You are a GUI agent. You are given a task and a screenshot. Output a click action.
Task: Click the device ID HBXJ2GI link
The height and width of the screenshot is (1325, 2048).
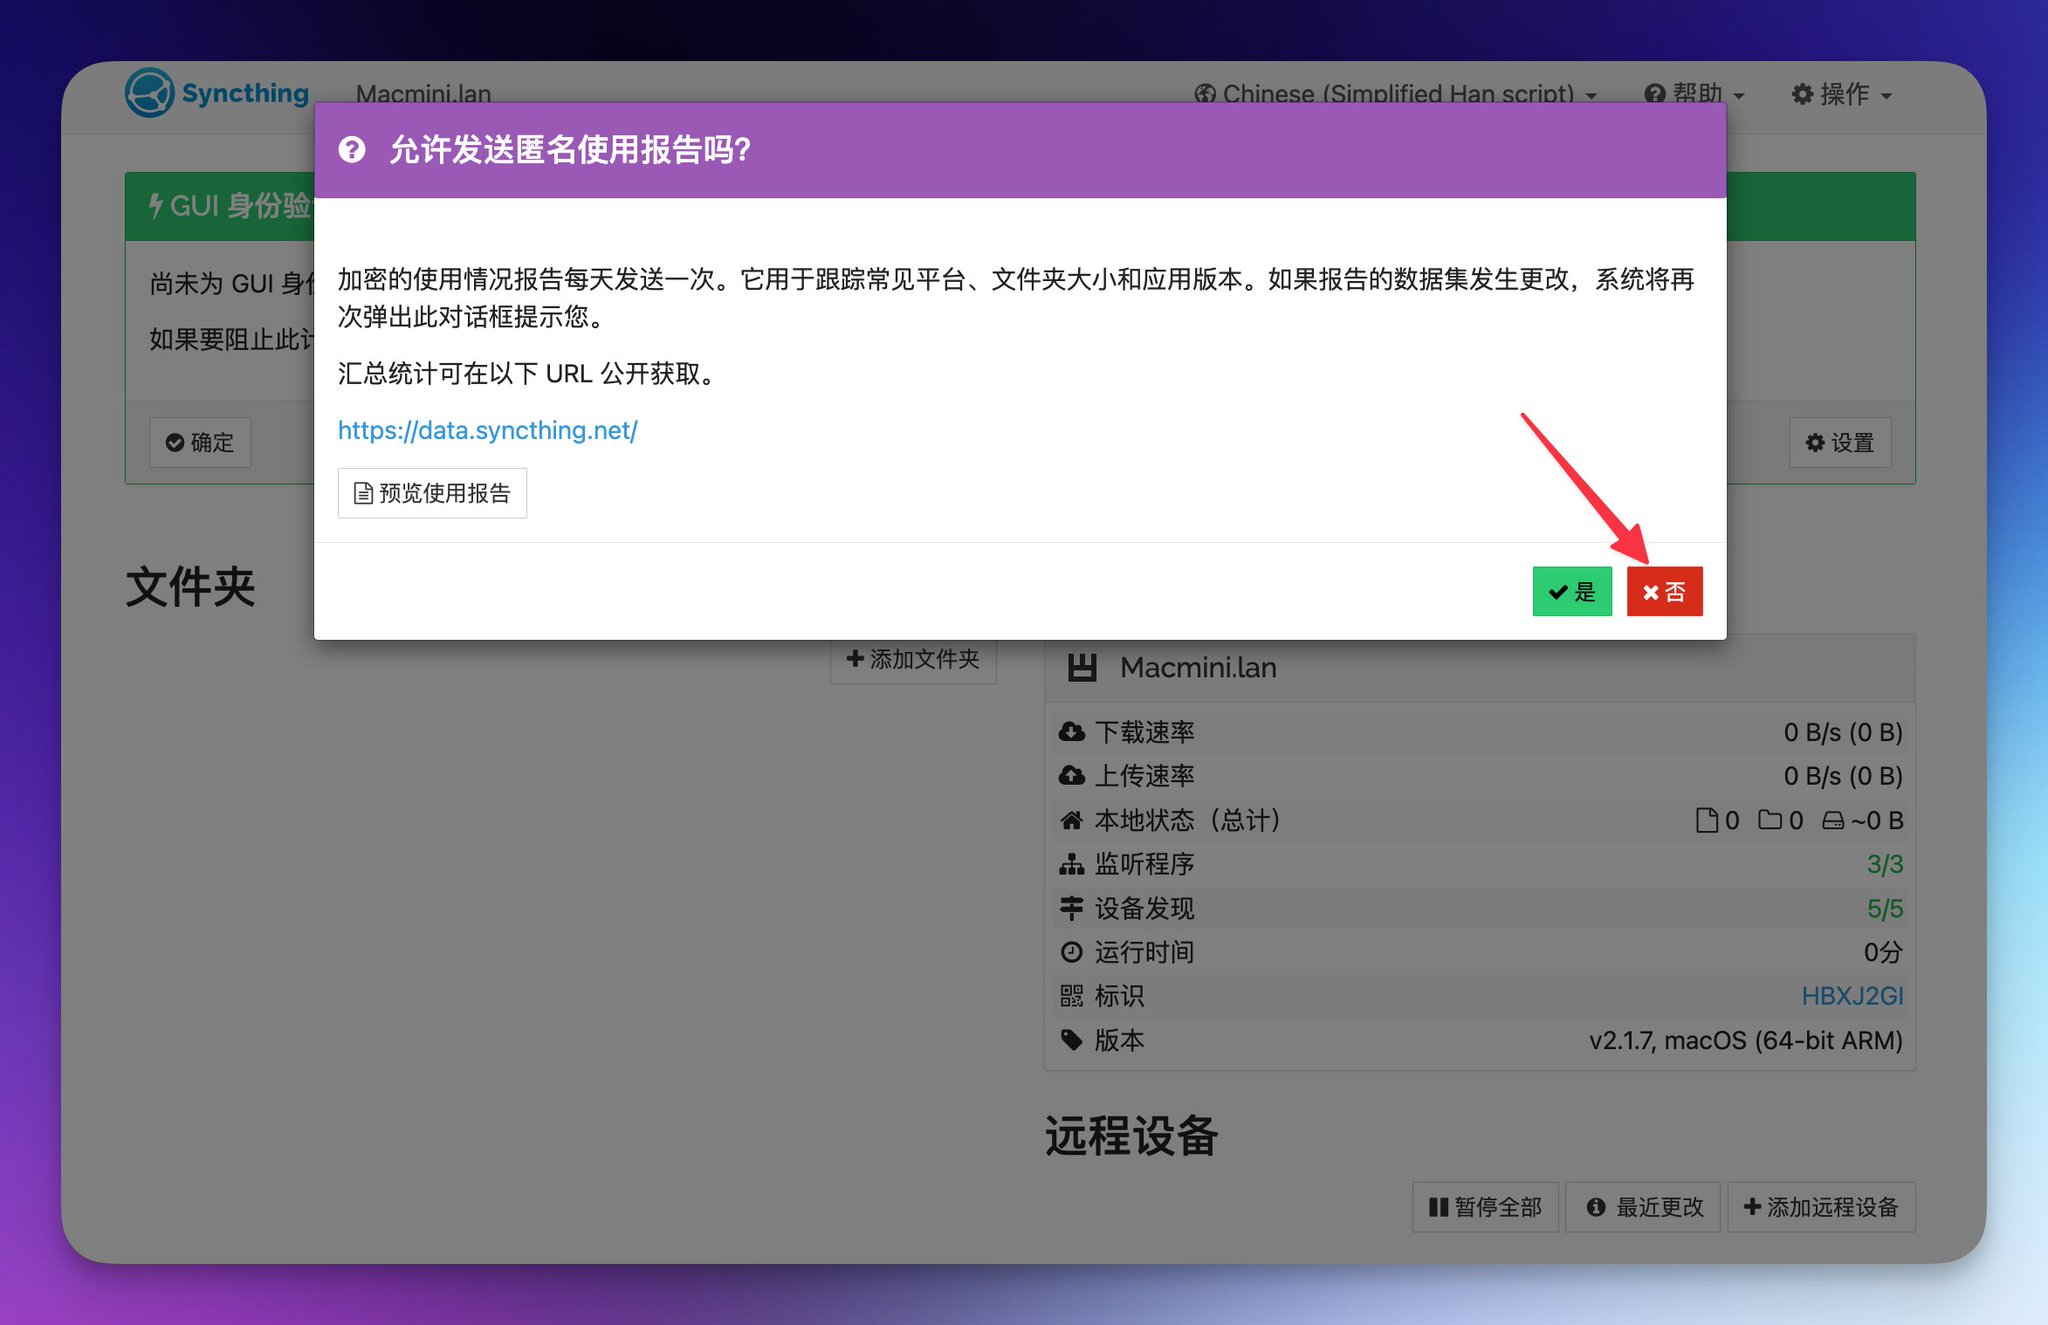(1852, 996)
